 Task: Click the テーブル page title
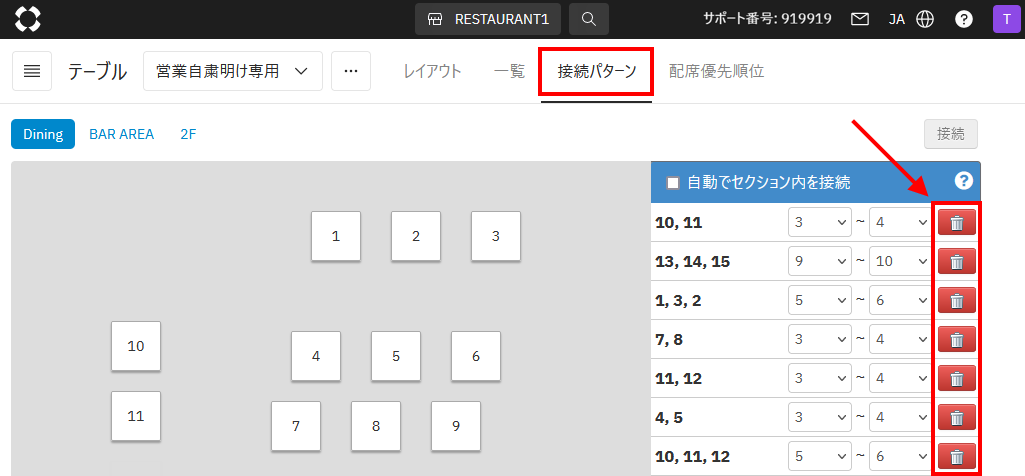coord(97,72)
